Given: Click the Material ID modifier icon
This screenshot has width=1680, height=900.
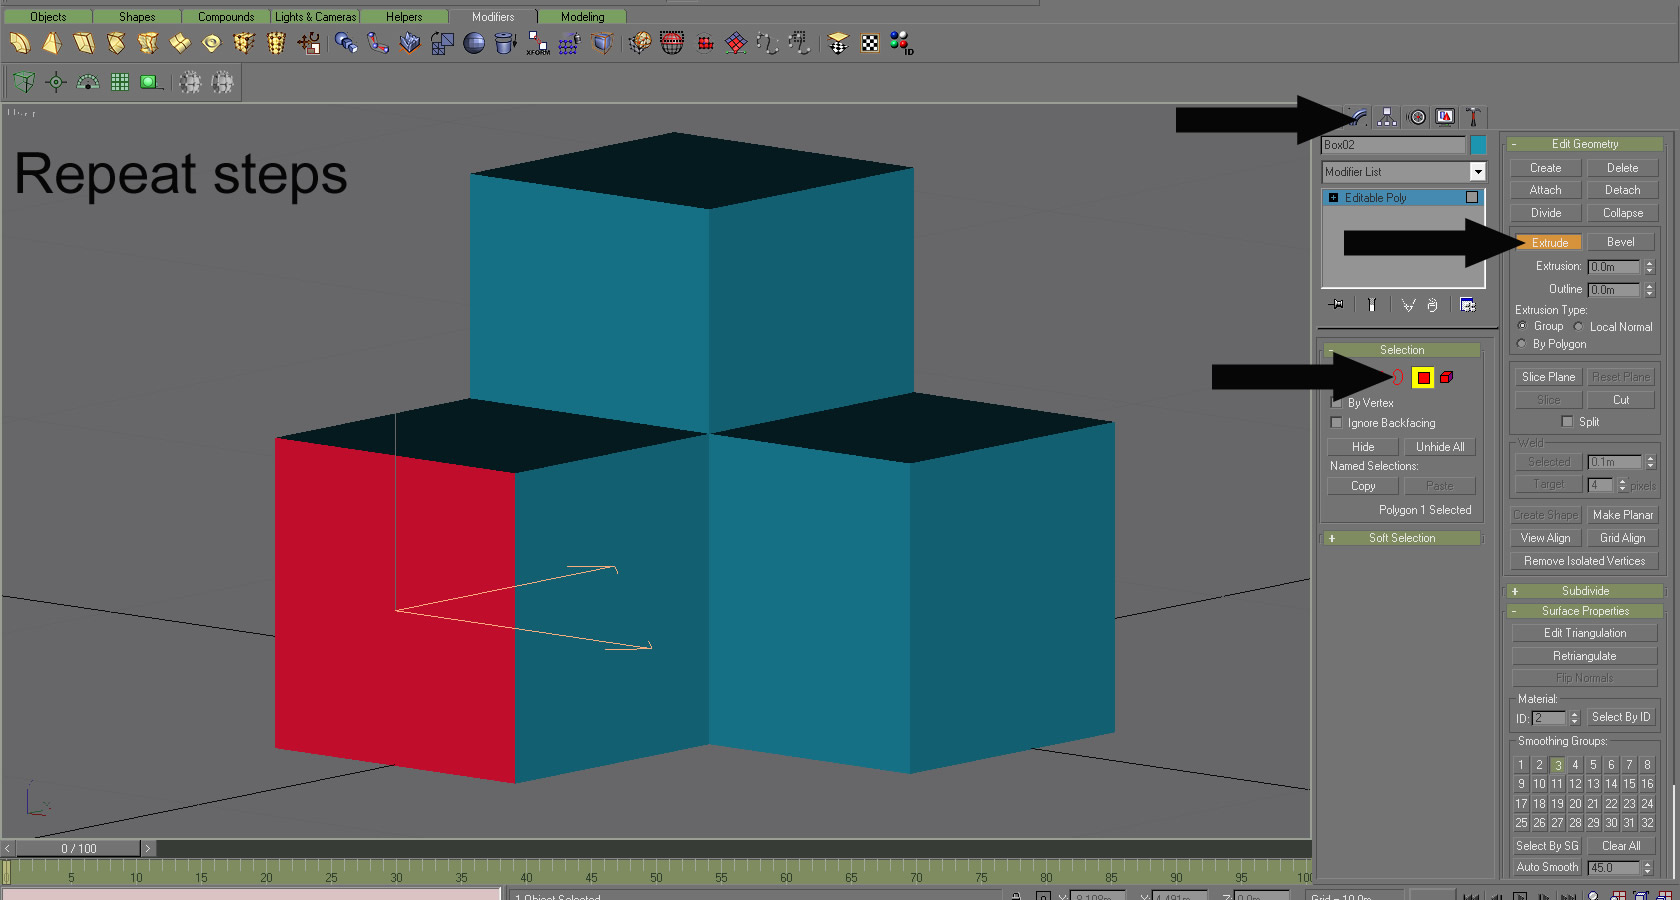Looking at the screenshot, I should (x=901, y=43).
